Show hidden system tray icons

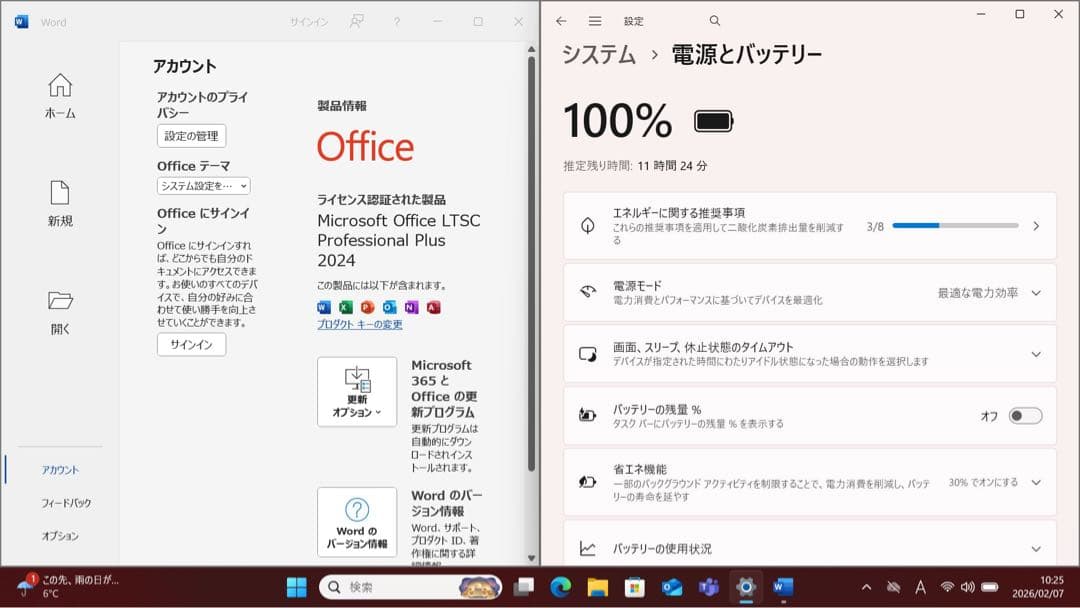pos(866,587)
